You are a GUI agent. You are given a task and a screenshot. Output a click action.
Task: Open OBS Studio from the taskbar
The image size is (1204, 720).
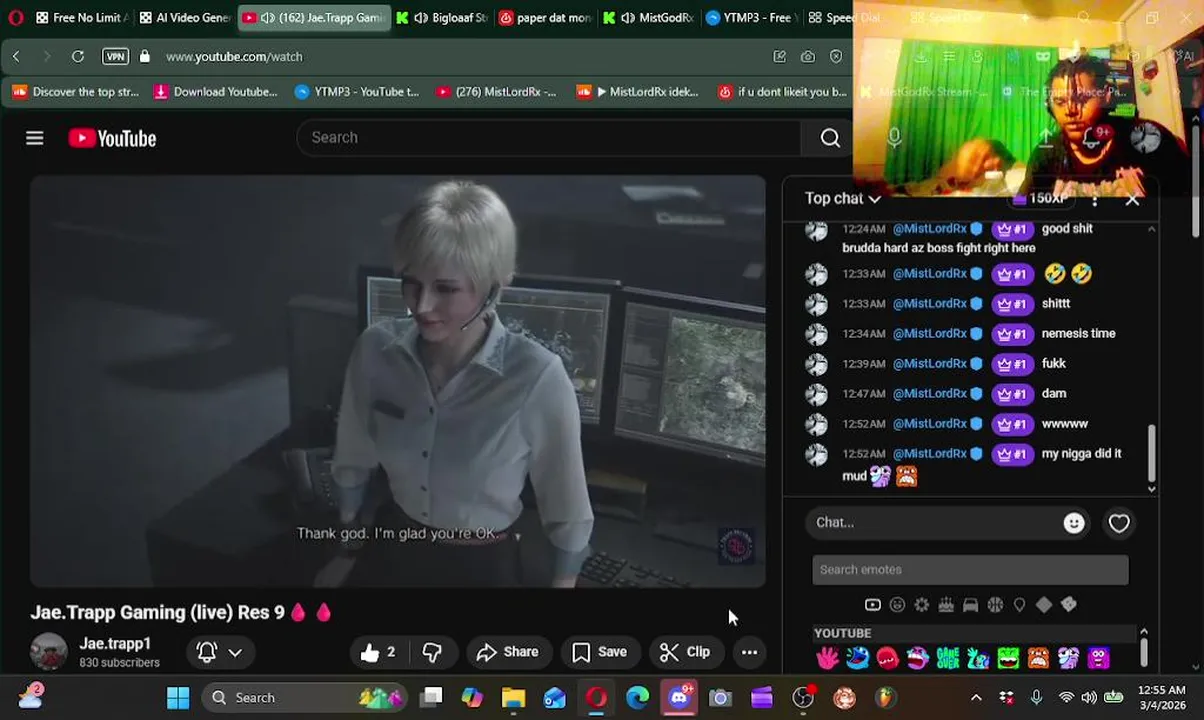coord(803,697)
